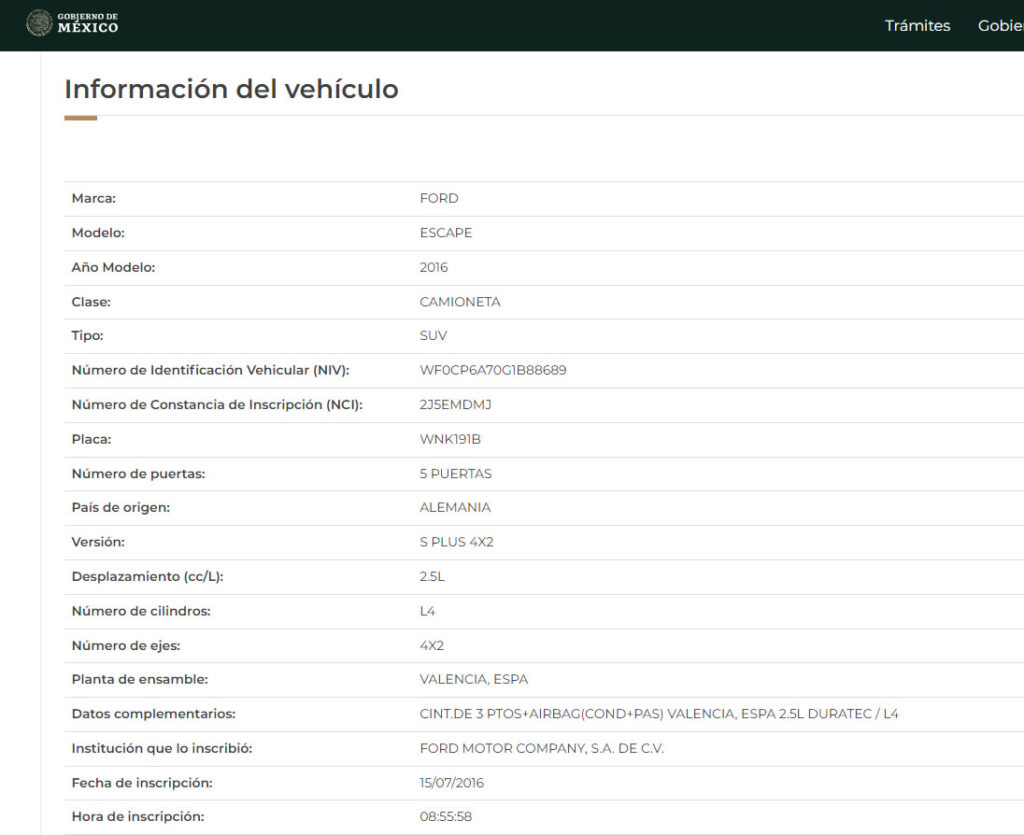The image size is (1024, 835).
Task: Select the ALEMANIA value
Action: tap(455, 507)
